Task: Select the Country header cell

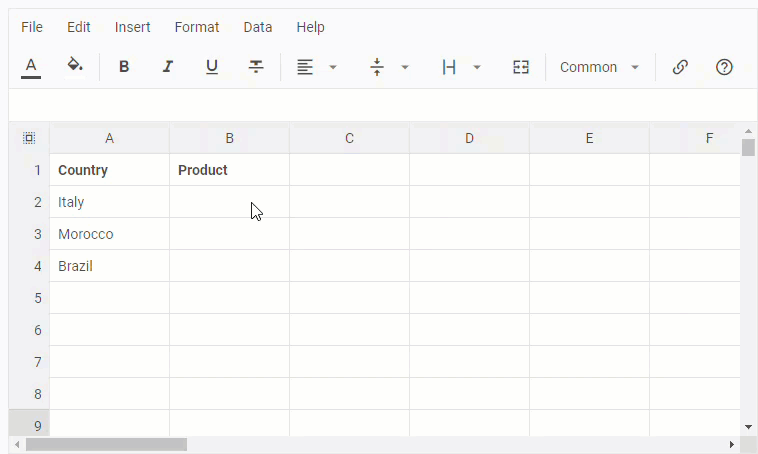Action: click(110, 170)
